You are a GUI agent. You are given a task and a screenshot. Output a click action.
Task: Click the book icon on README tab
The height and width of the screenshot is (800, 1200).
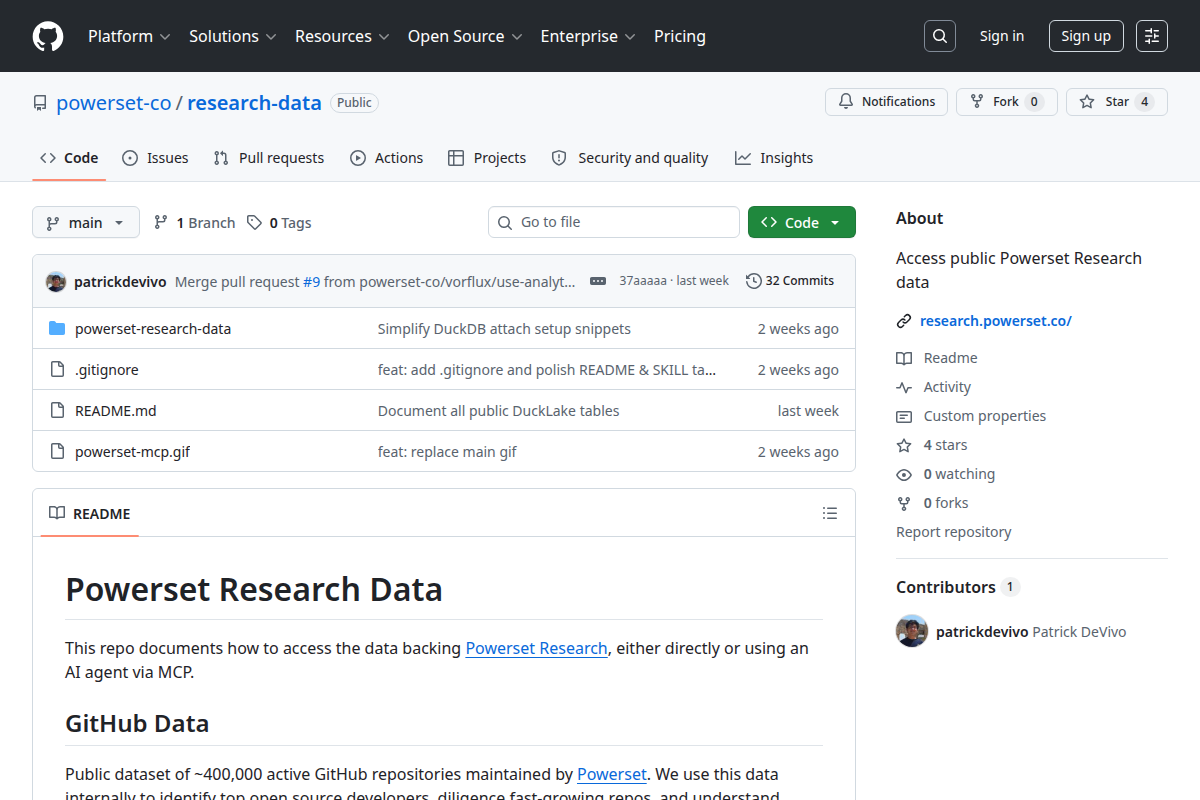point(57,513)
